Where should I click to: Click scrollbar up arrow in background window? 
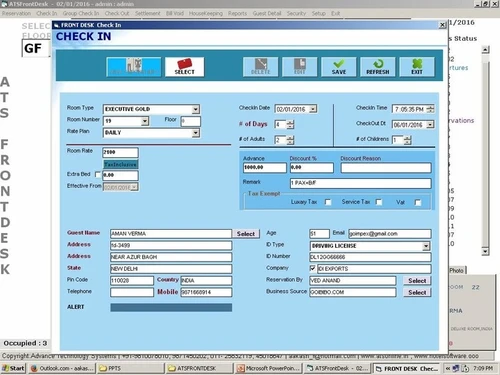(x=486, y=50)
